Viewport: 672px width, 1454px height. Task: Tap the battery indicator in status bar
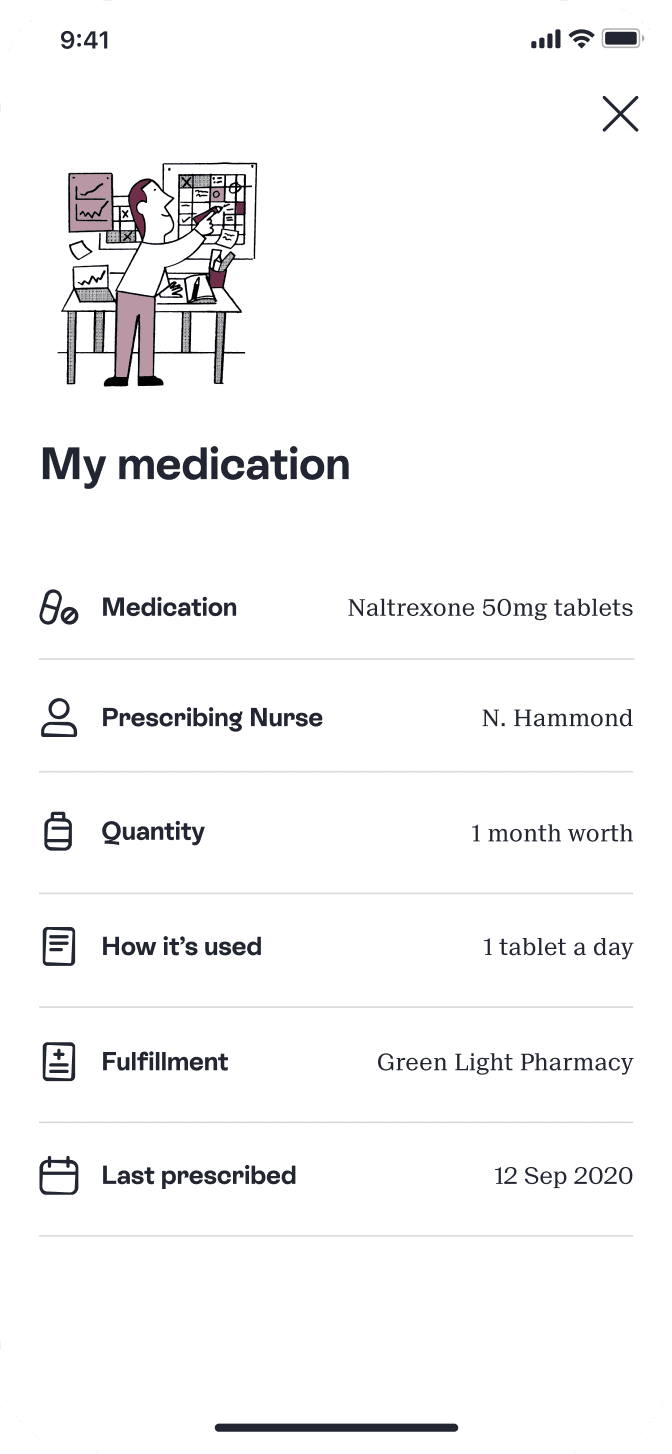pyautogui.click(x=621, y=39)
